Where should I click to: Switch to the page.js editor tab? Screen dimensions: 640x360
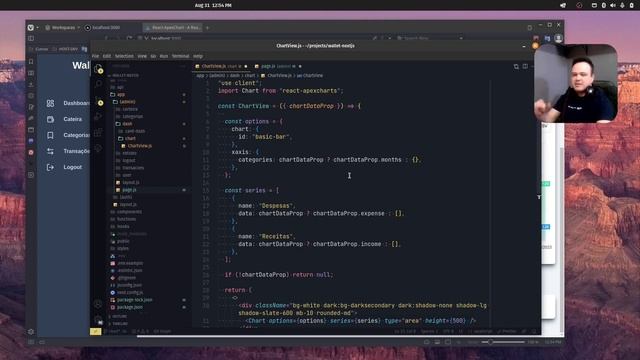tap(278, 66)
